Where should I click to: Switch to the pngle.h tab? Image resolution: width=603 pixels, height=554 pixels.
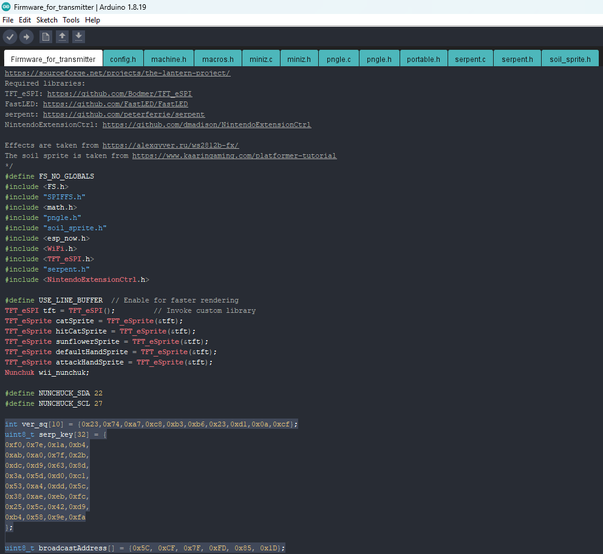pyautogui.click(x=379, y=59)
